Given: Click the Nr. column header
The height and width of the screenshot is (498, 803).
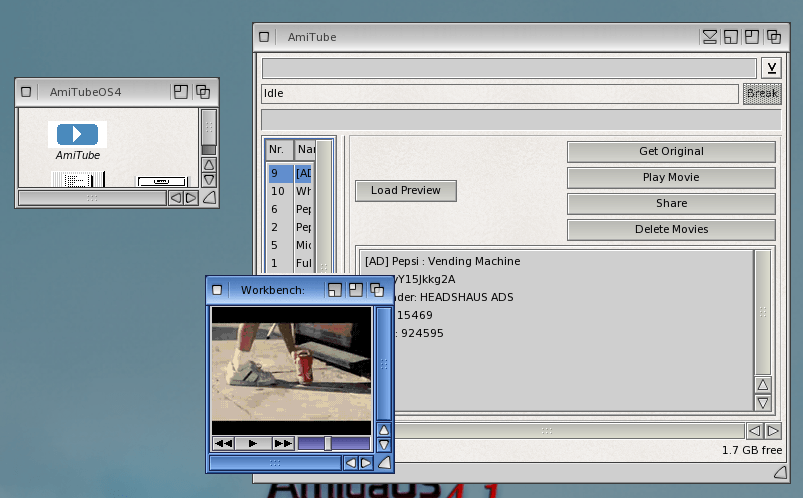Looking at the screenshot, I should coord(277,149).
